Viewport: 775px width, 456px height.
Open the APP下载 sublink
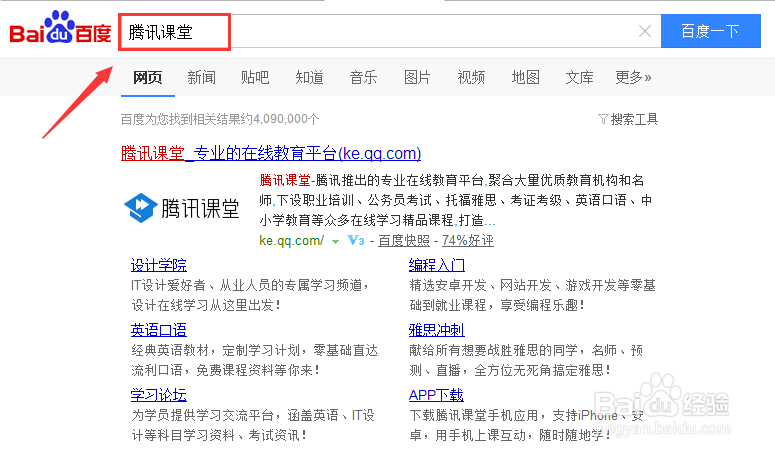[436, 395]
